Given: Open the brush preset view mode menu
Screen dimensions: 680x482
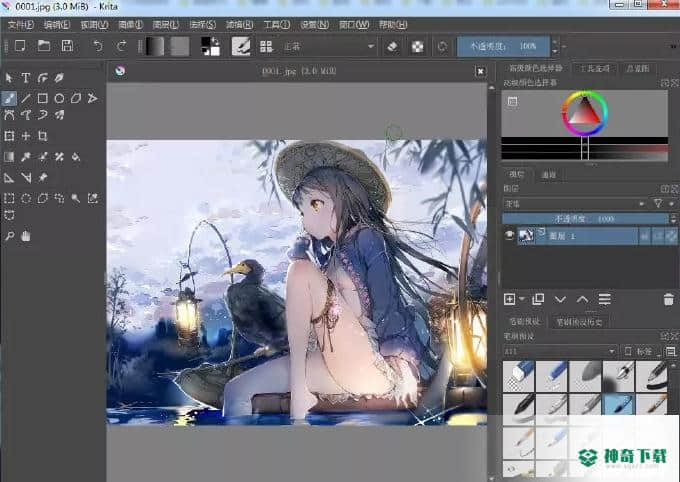Looking at the screenshot, I should pos(671,351).
